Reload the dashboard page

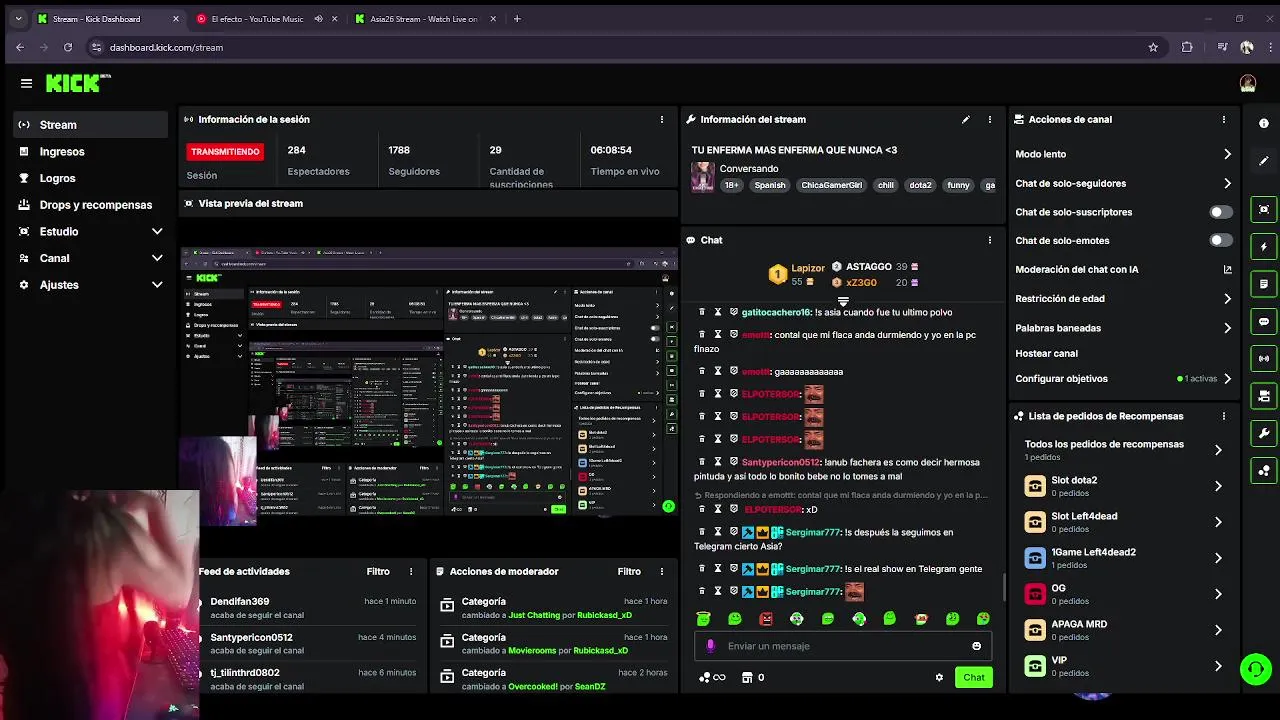pyautogui.click(x=68, y=47)
